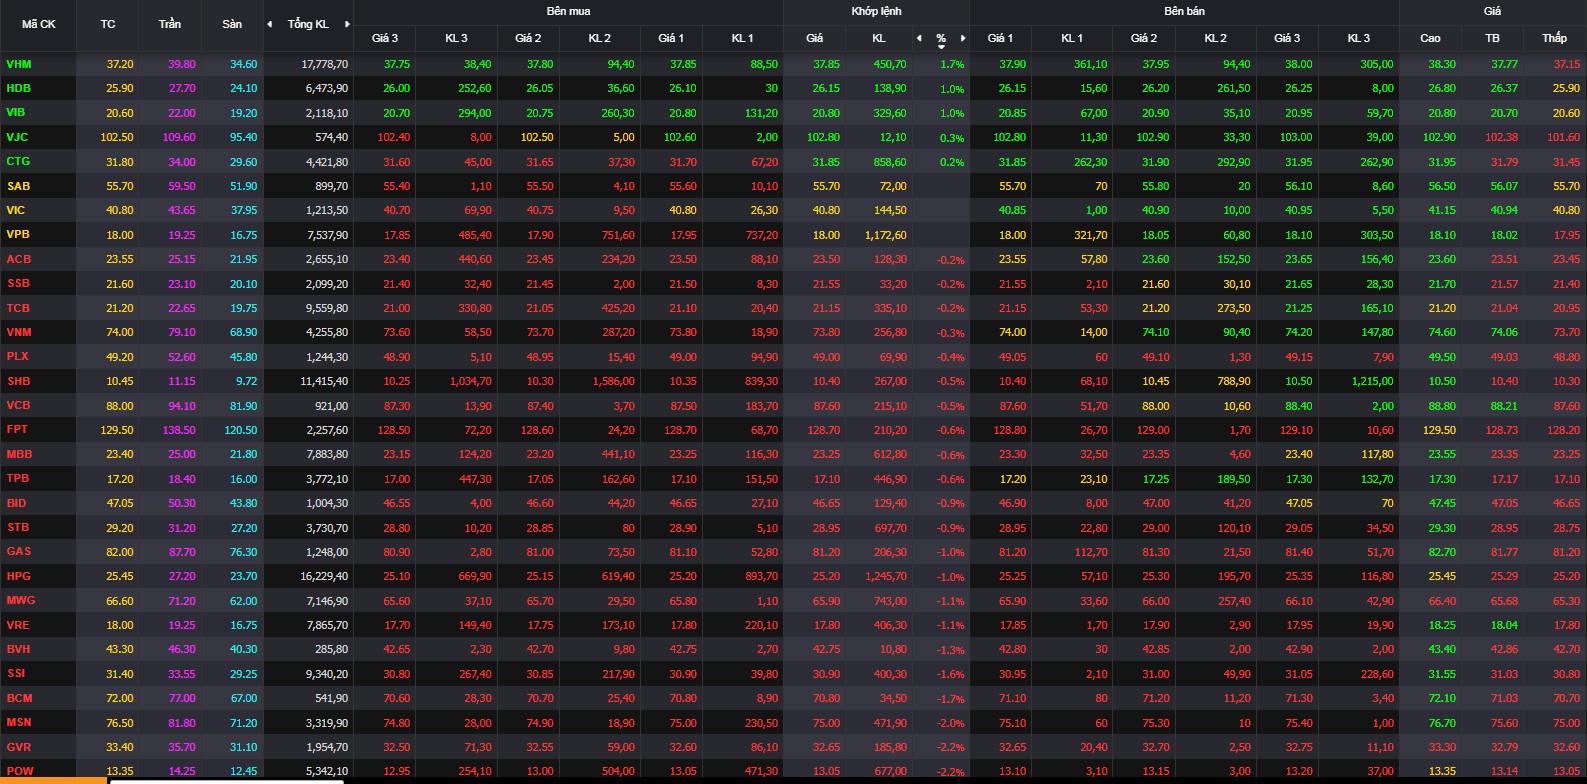Click the Tổng KL column header
Viewport: 1587px width, 784px height.
pyautogui.click(x=308, y=24)
